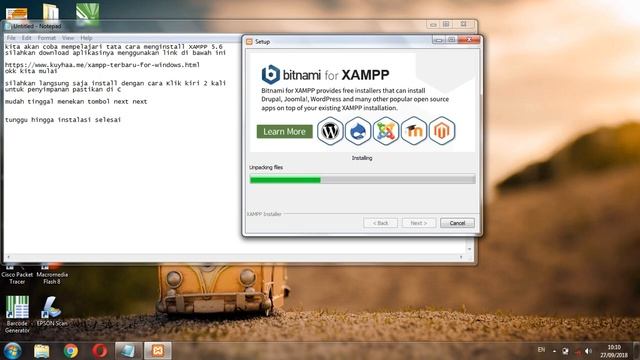
Task: Switch to Notepad taskbar button
Action: click(129, 351)
